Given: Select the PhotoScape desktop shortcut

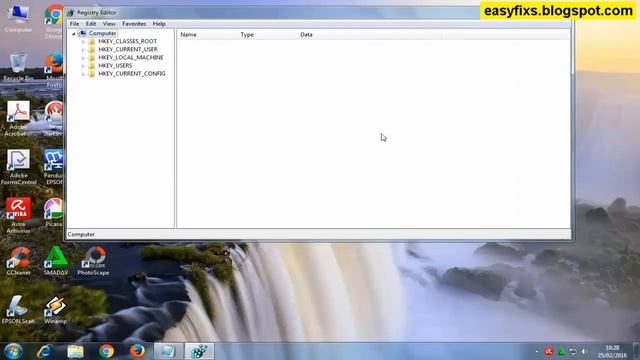Looking at the screenshot, I should (x=93, y=261).
